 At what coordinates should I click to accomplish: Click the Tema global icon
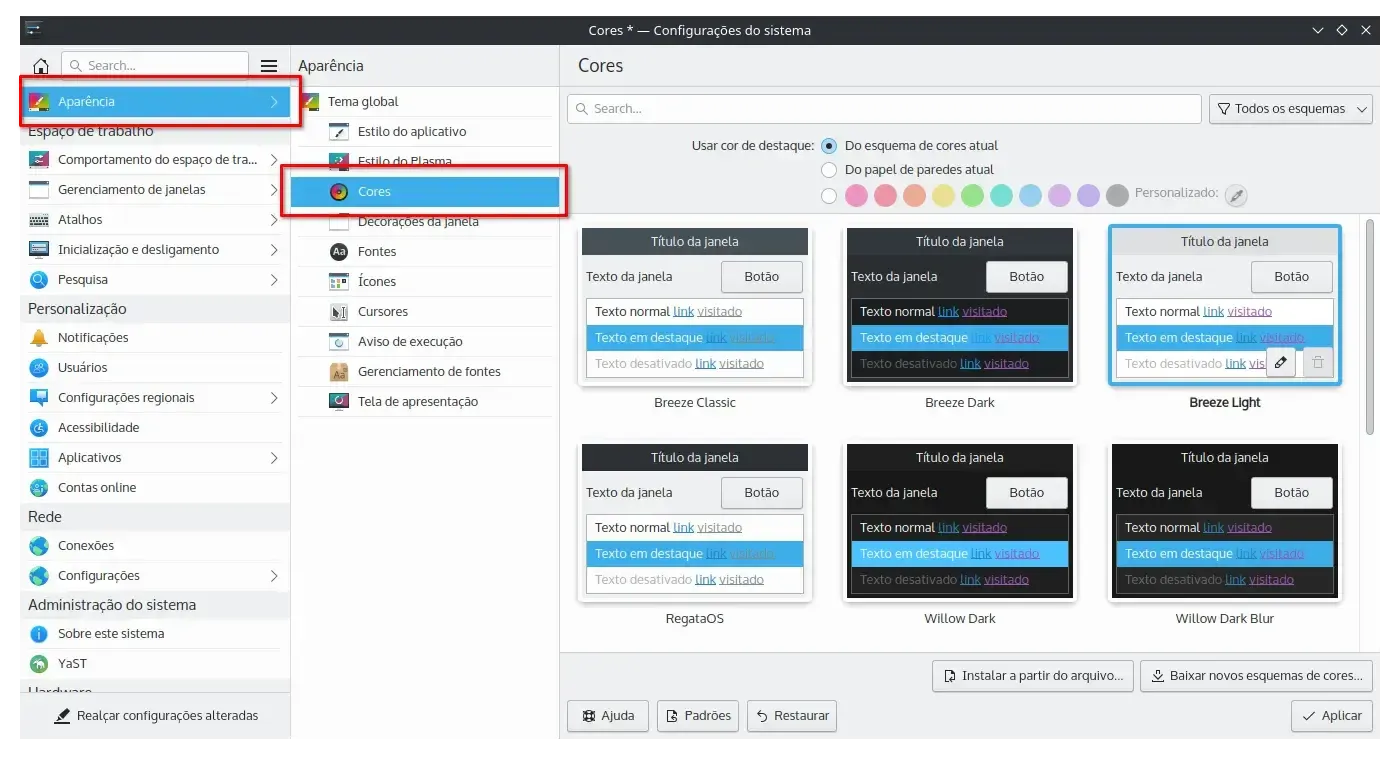[x=310, y=102]
